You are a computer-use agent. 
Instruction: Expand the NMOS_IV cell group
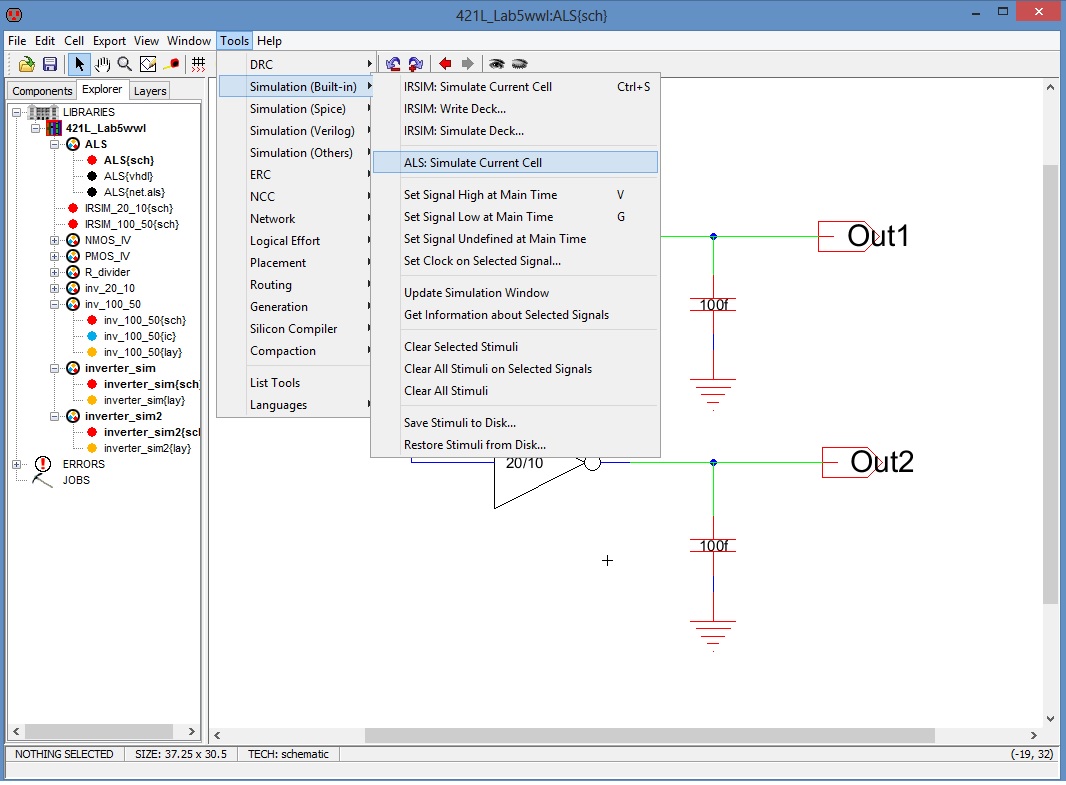pyautogui.click(x=55, y=240)
